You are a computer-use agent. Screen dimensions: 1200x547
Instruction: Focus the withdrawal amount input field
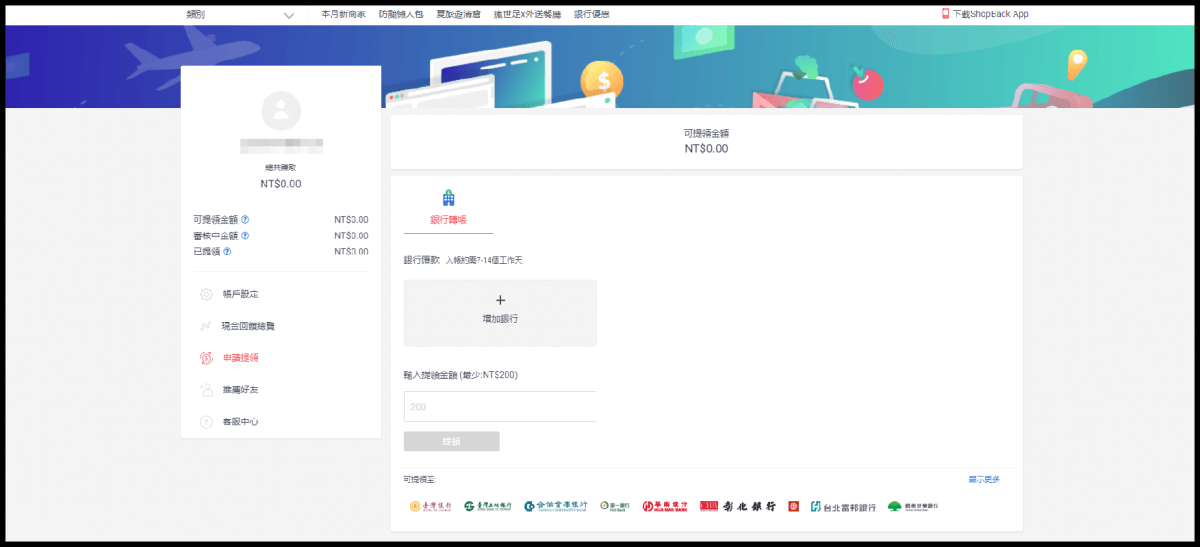(x=500, y=406)
